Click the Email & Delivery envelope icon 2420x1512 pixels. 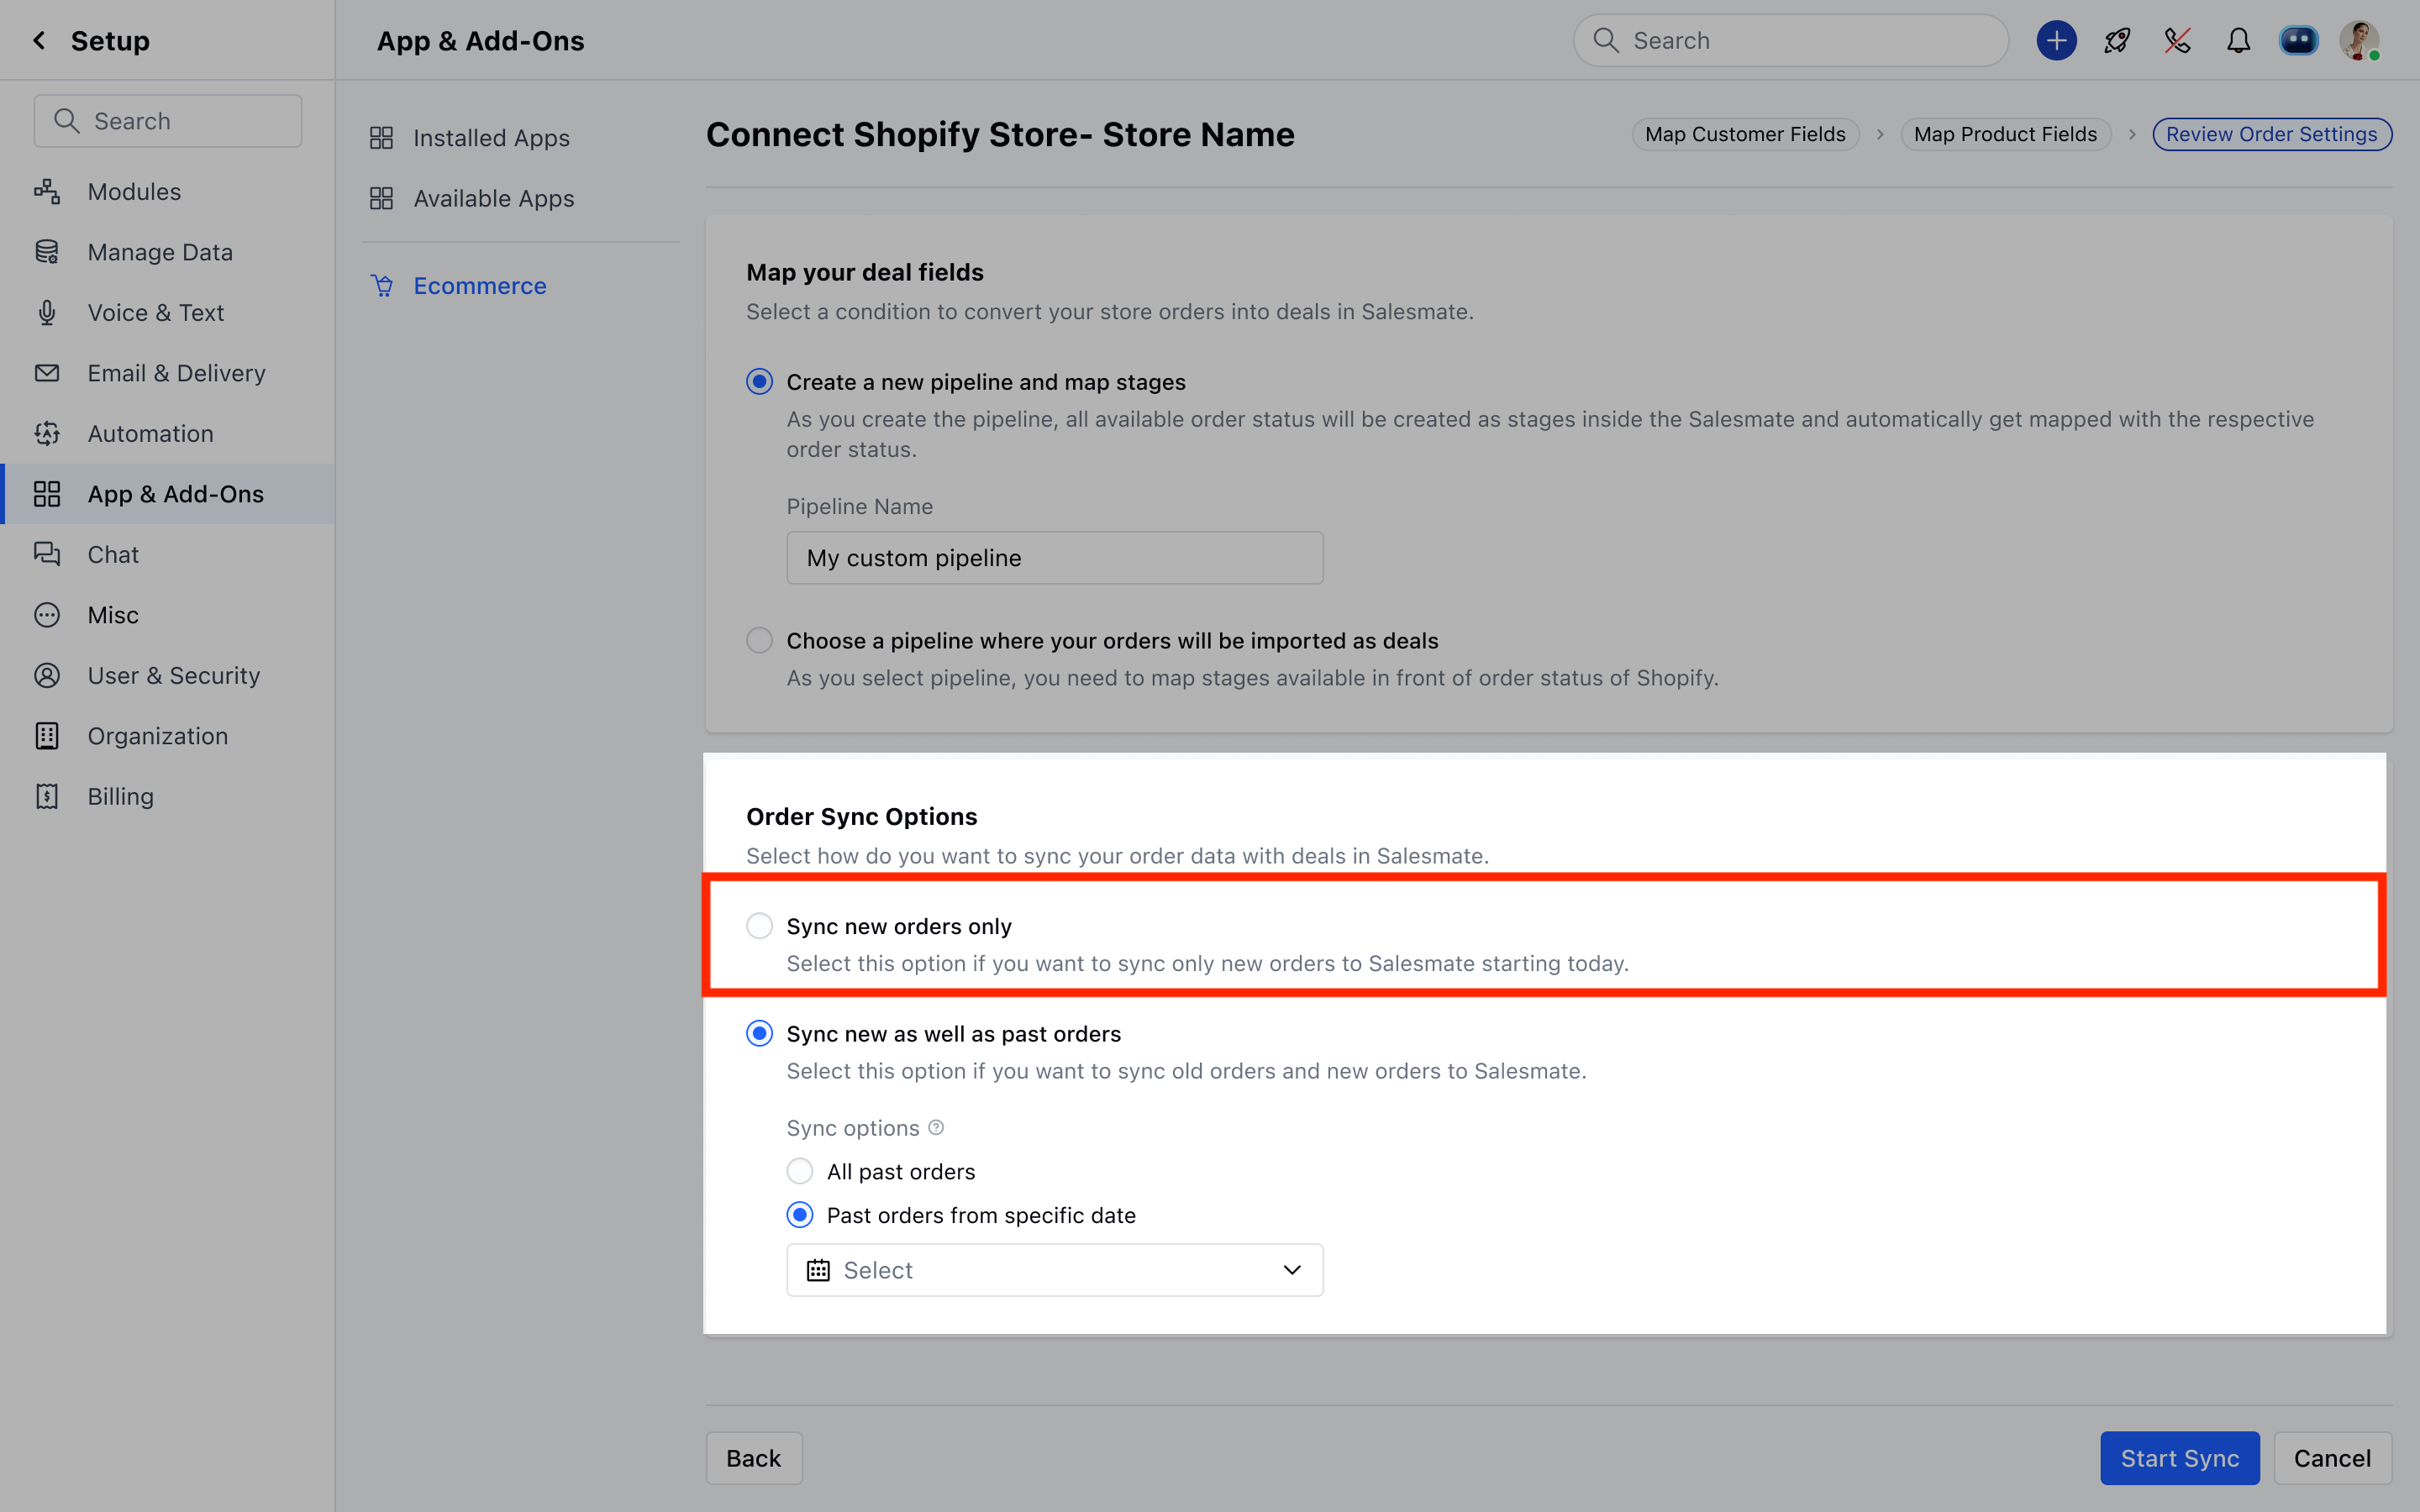(47, 373)
